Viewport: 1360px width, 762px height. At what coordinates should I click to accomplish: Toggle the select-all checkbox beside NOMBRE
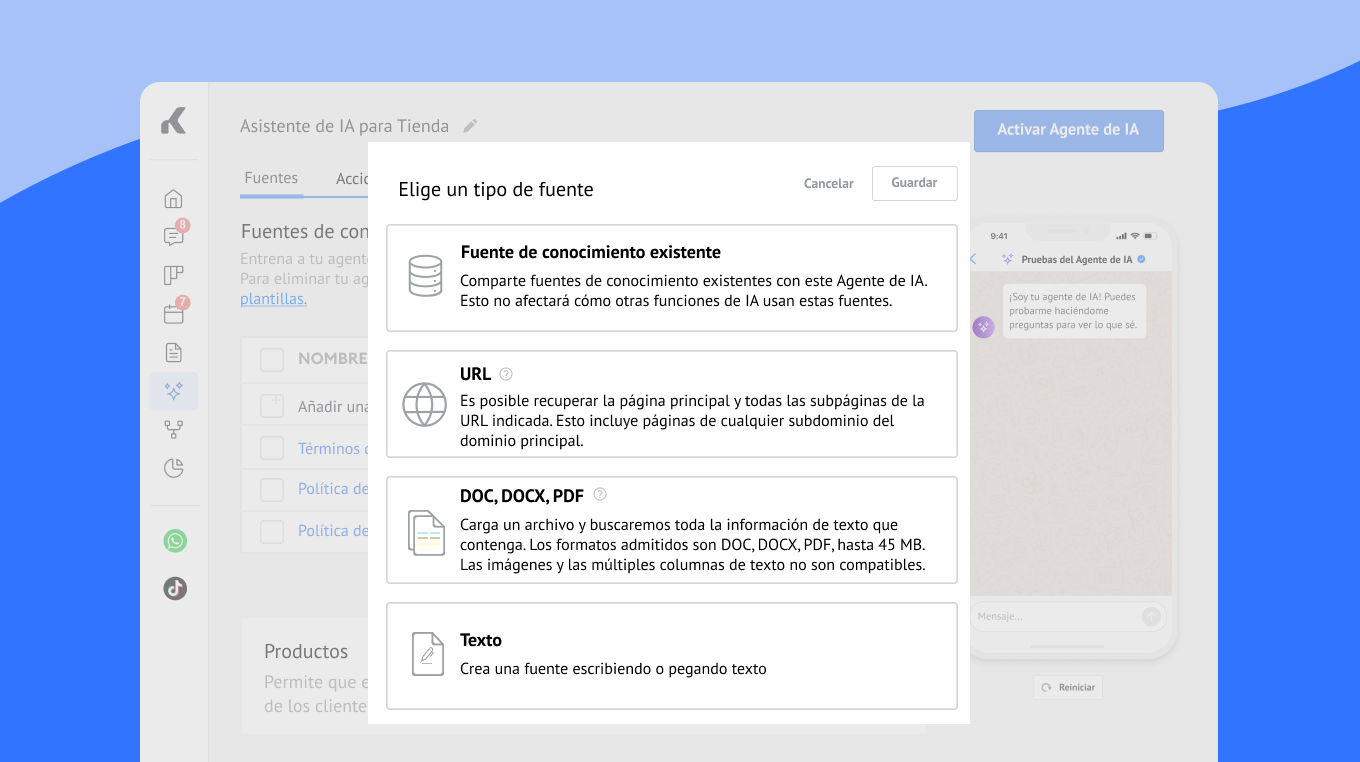(272, 359)
